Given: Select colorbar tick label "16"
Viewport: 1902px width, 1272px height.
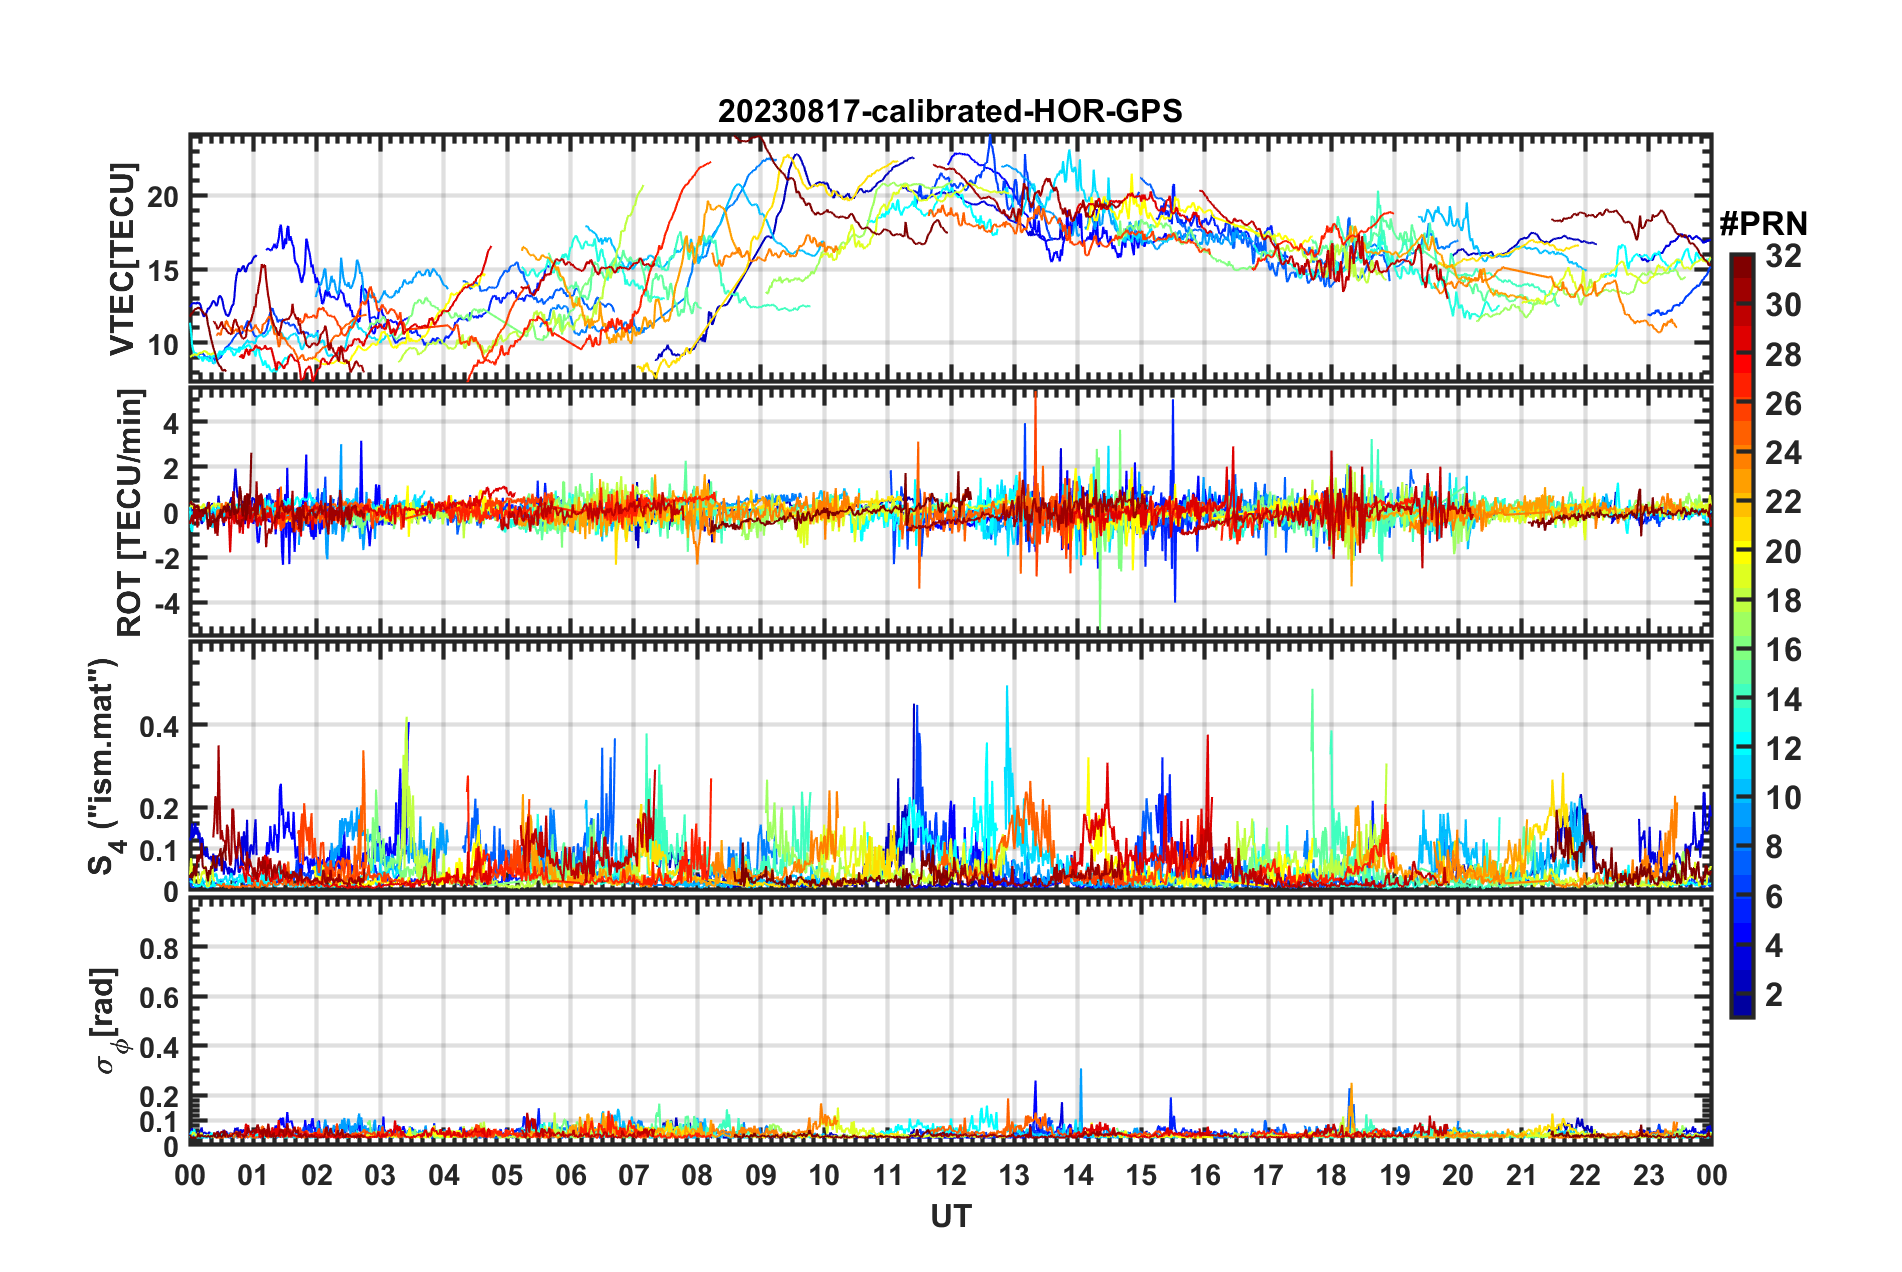Looking at the screenshot, I should (x=1783, y=650).
